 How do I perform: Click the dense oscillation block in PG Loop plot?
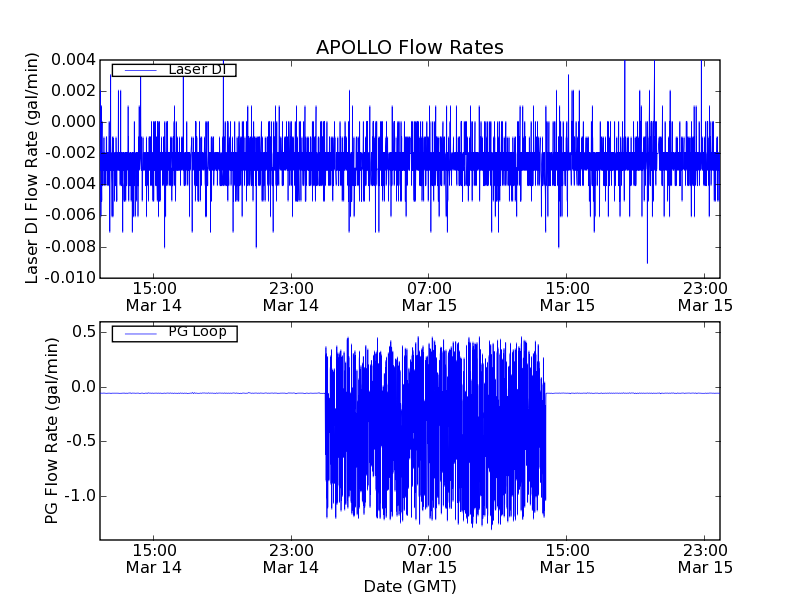click(x=435, y=430)
